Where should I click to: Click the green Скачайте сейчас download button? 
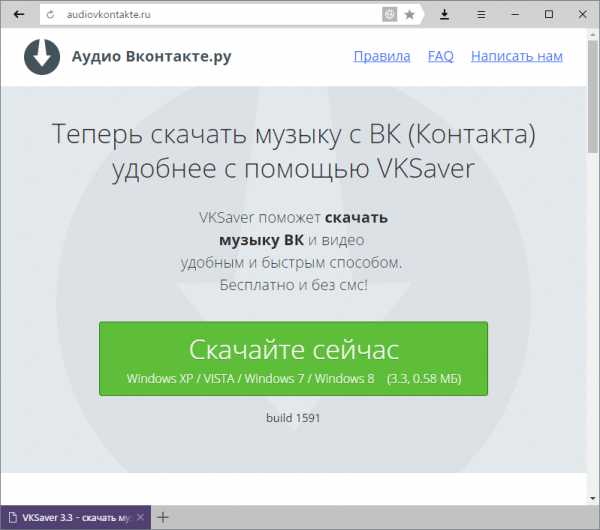[293, 358]
